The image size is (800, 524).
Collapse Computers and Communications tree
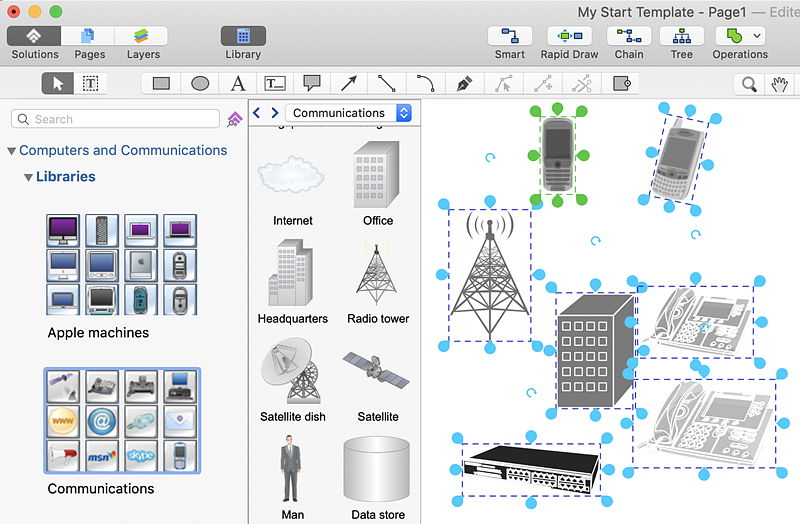click(x=11, y=151)
